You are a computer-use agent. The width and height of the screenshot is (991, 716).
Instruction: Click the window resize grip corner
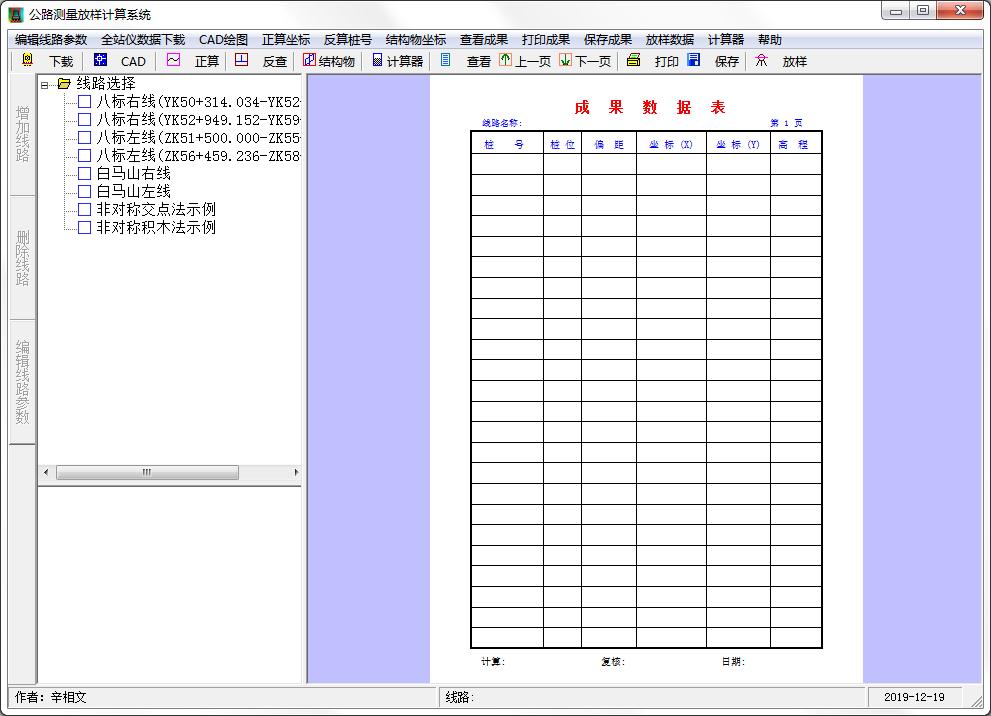point(978,700)
